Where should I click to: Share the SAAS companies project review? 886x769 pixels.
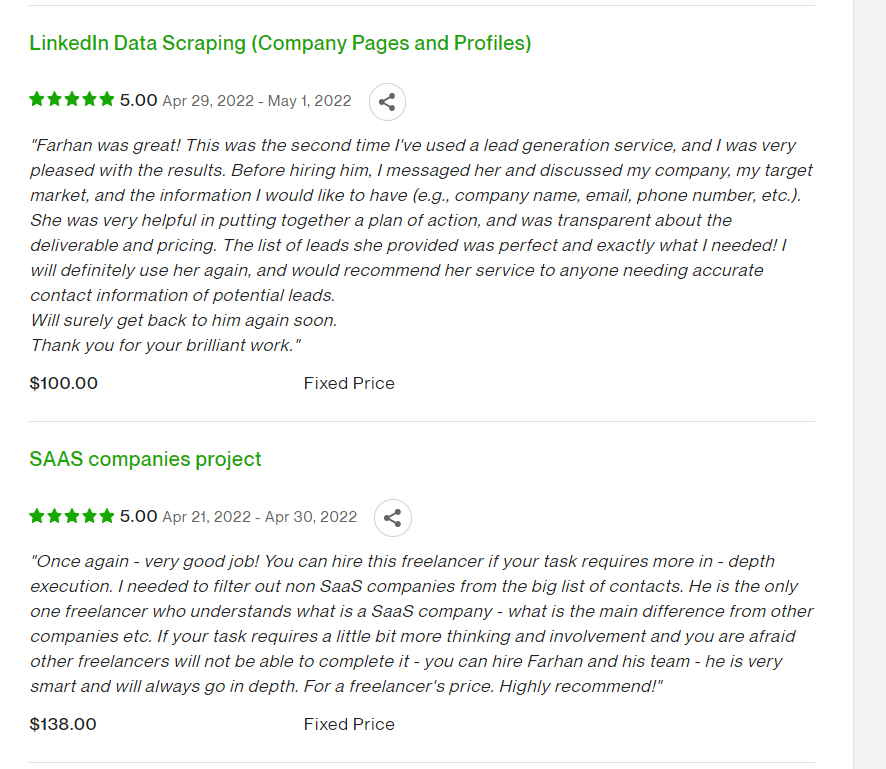click(393, 518)
